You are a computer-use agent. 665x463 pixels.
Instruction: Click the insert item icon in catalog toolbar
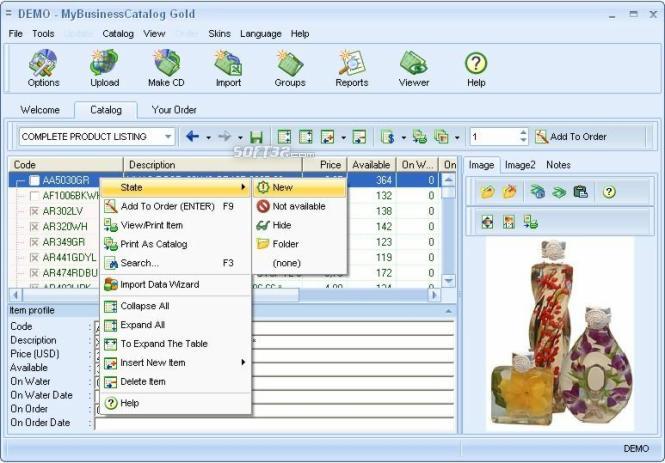(327, 137)
